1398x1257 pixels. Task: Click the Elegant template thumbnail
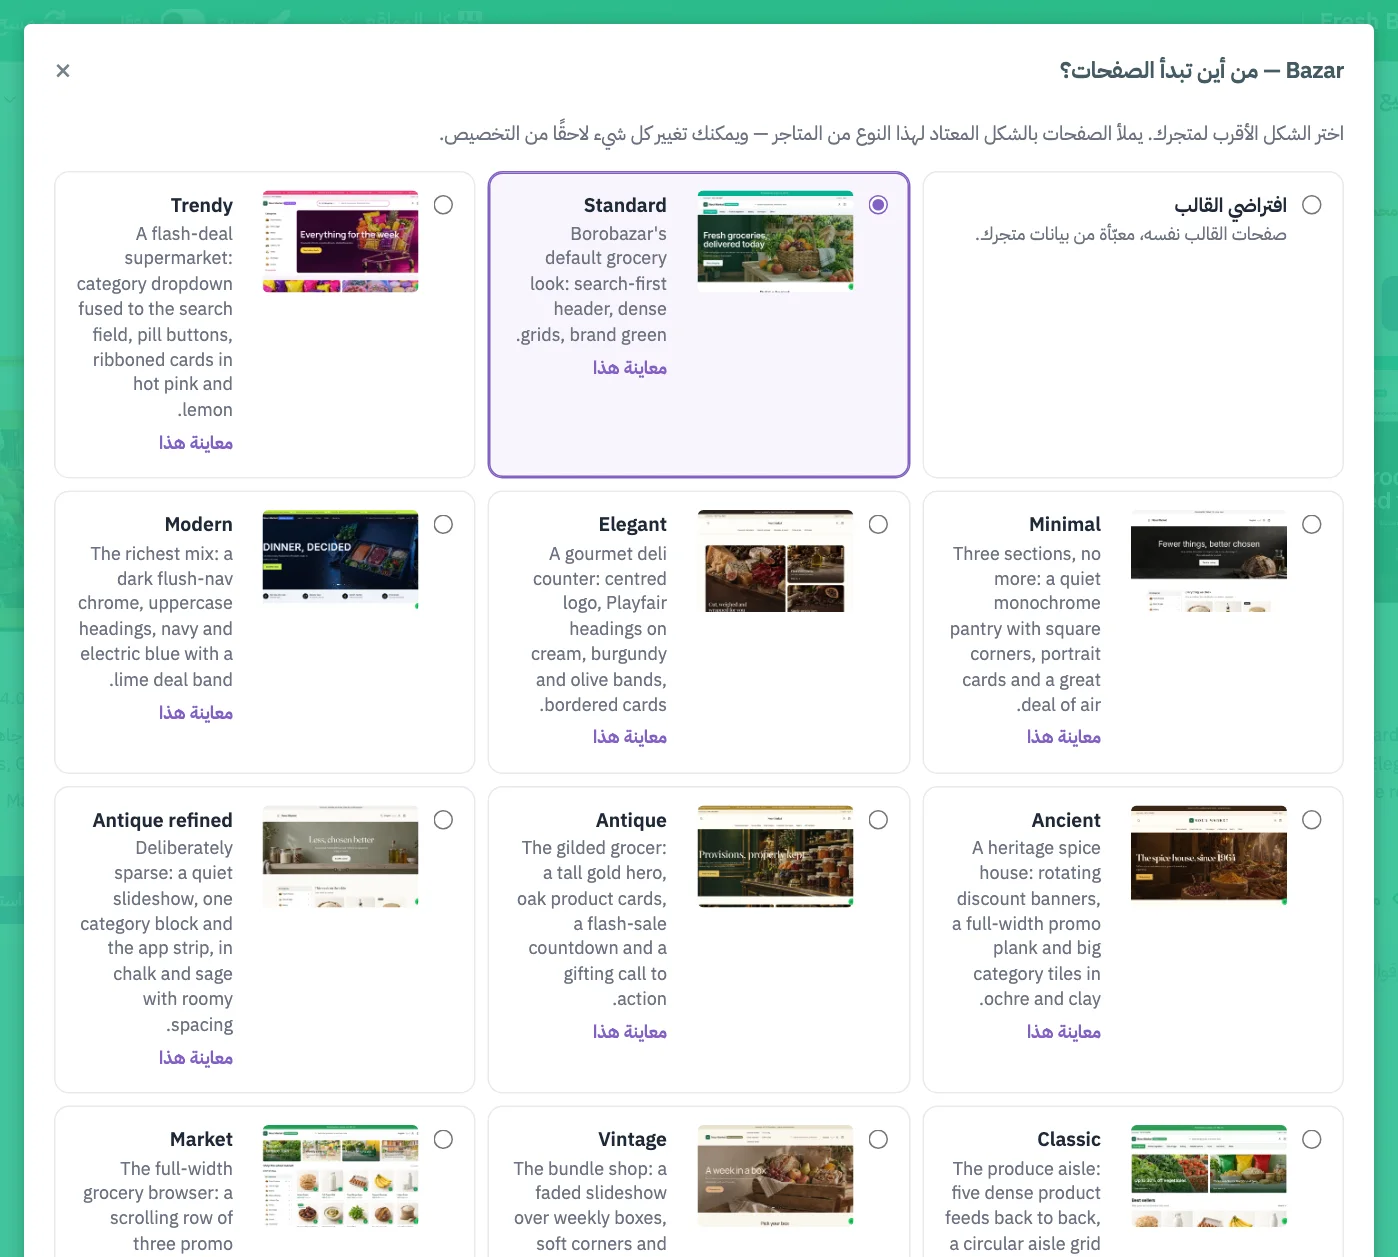(775, 561)
